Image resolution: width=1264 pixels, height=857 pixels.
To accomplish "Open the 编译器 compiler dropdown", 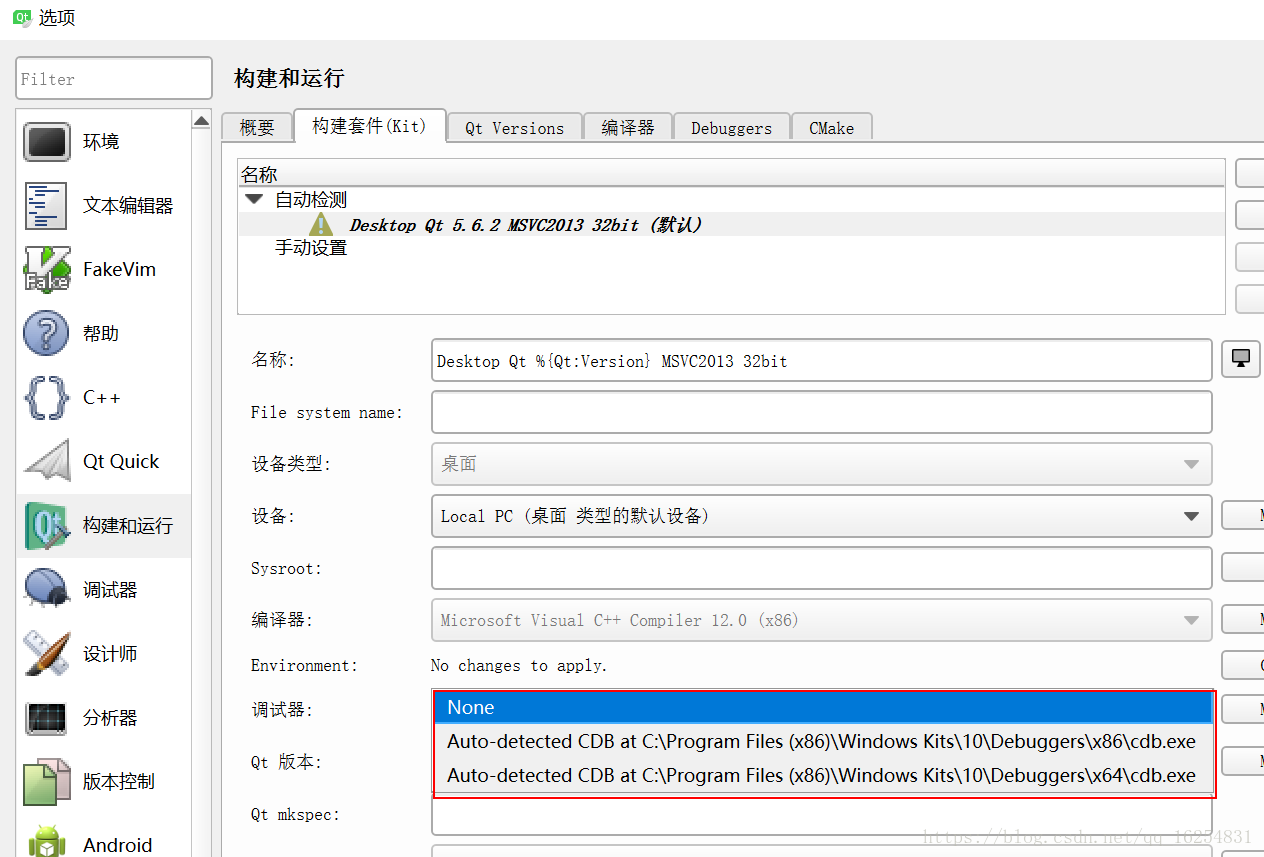I will (822, 620).
